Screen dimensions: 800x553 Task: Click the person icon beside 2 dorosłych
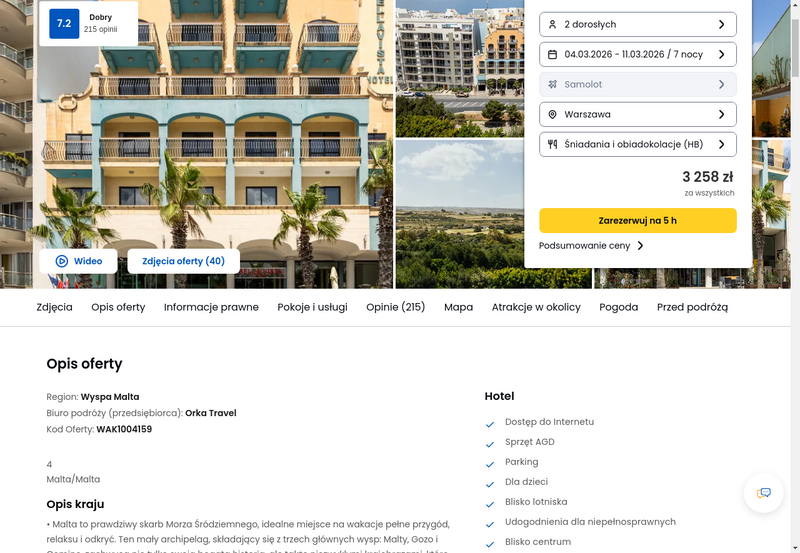[x=552, y=24]
